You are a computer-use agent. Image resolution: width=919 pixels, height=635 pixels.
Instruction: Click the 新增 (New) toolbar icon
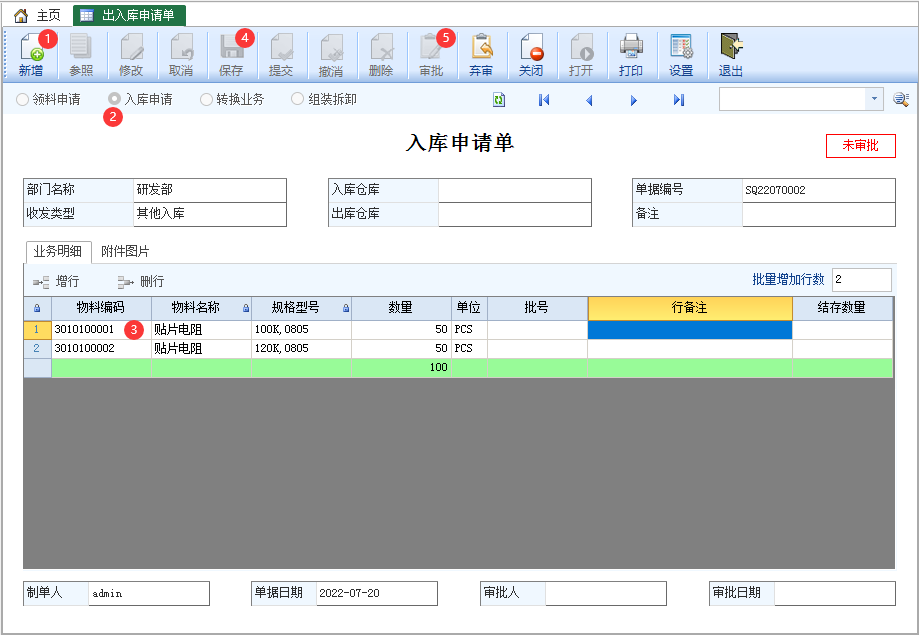click(x=31, y=47)
